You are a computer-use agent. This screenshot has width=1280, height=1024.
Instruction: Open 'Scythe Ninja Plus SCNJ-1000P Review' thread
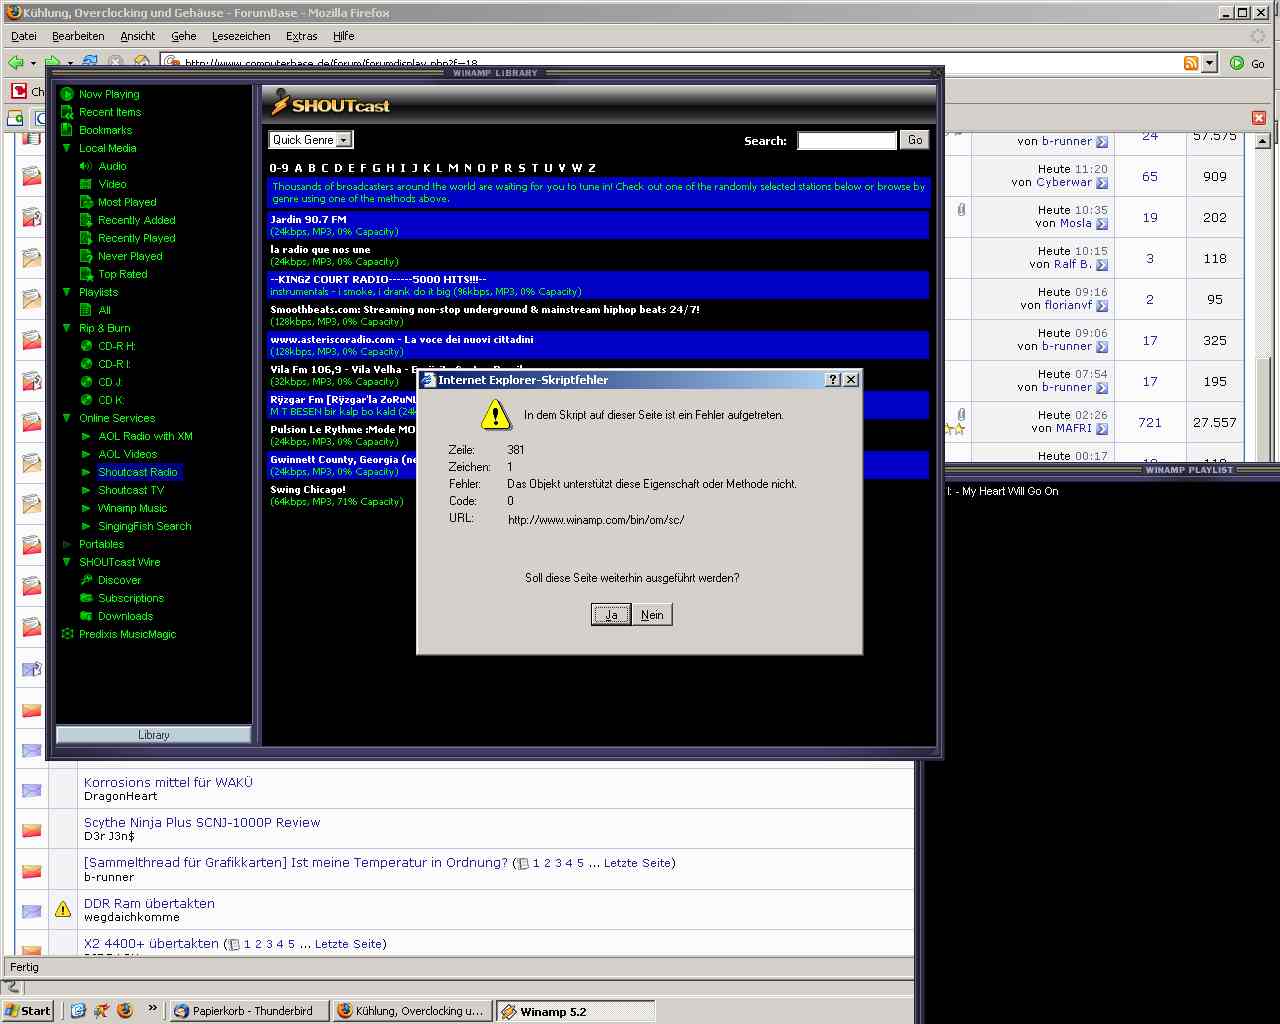[x=202, y=822]
